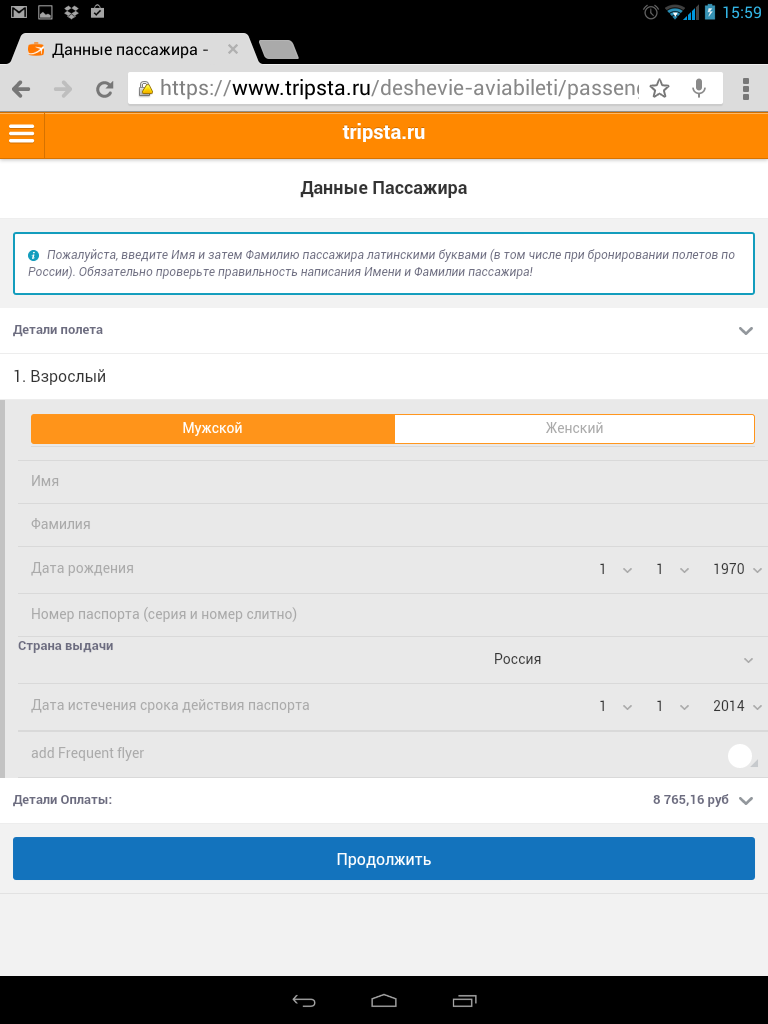Image resolution: width=768 pixels, height=1024 pixels.
Task: Go back with browser back arrow
Action: (x=22, y=89)
